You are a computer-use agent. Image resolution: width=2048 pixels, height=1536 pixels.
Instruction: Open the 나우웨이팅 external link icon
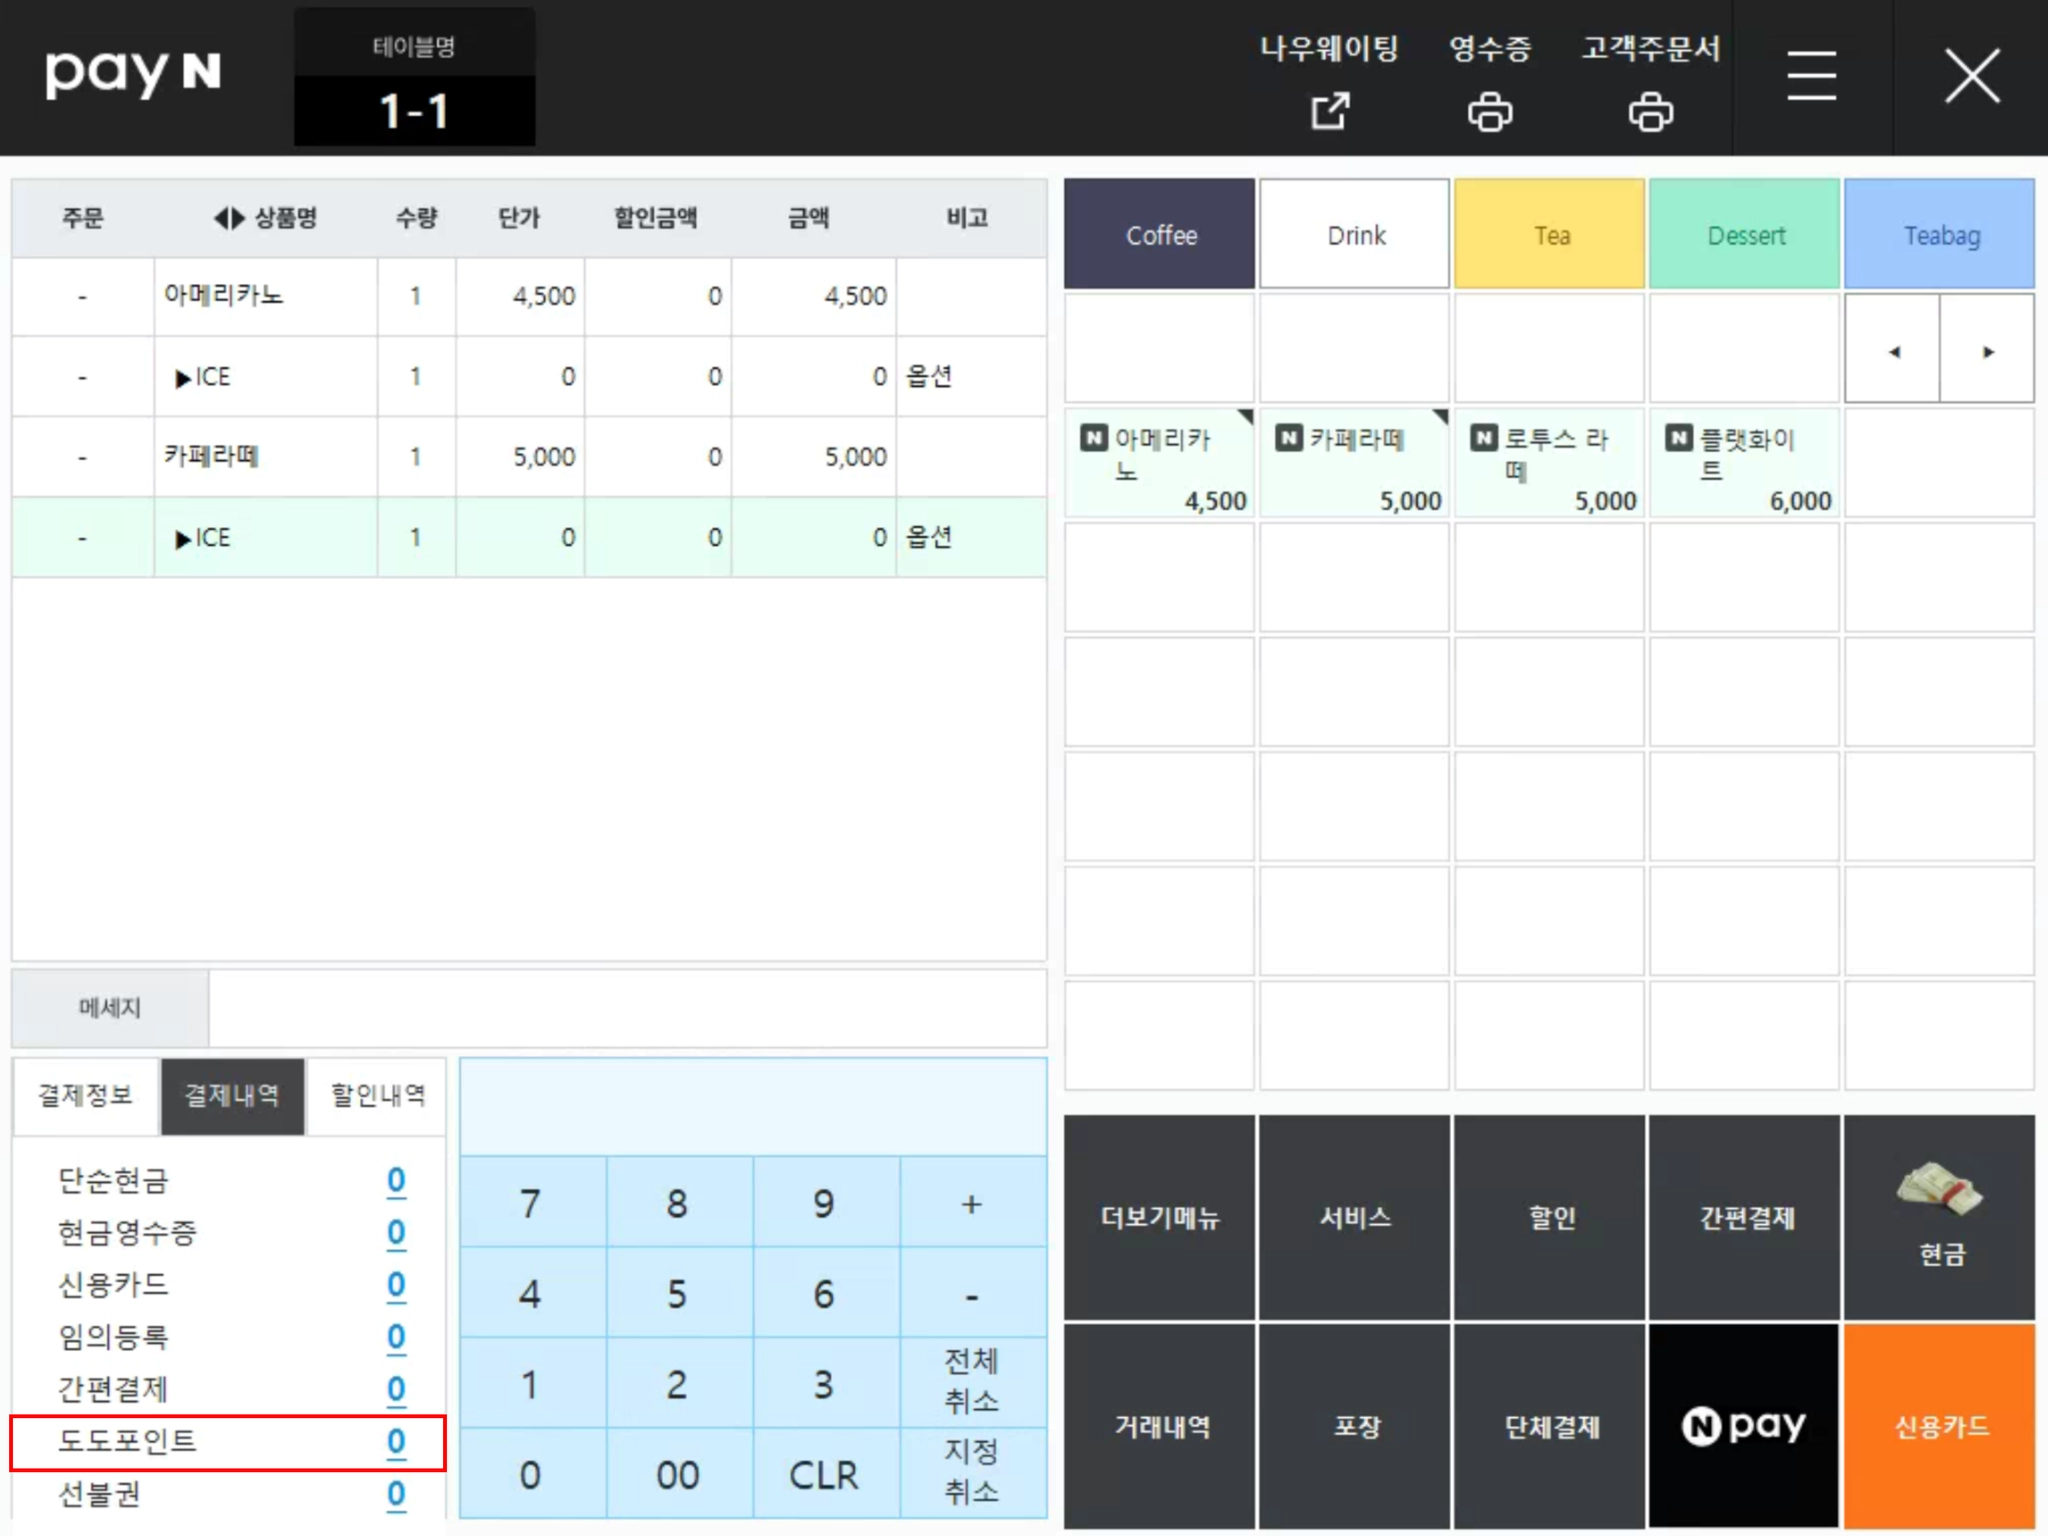[1329, 111]
